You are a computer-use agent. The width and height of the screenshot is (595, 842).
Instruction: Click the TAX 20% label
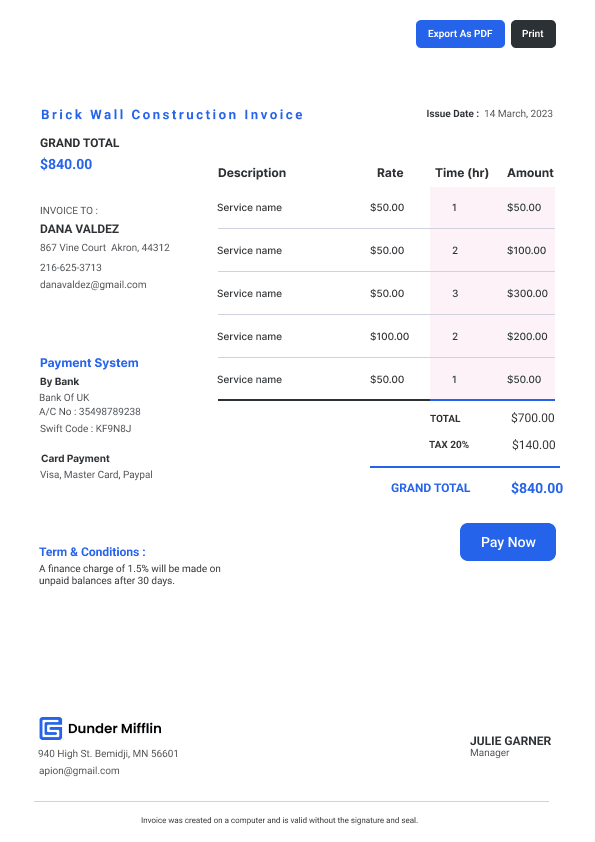click(x=449, y=445)
